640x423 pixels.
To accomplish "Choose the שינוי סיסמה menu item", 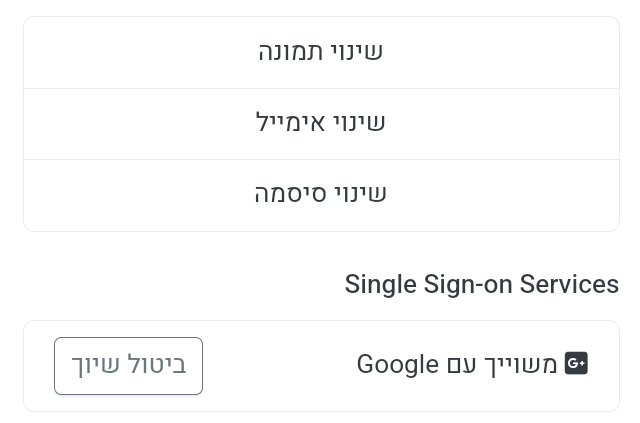I will coord(321,194).
